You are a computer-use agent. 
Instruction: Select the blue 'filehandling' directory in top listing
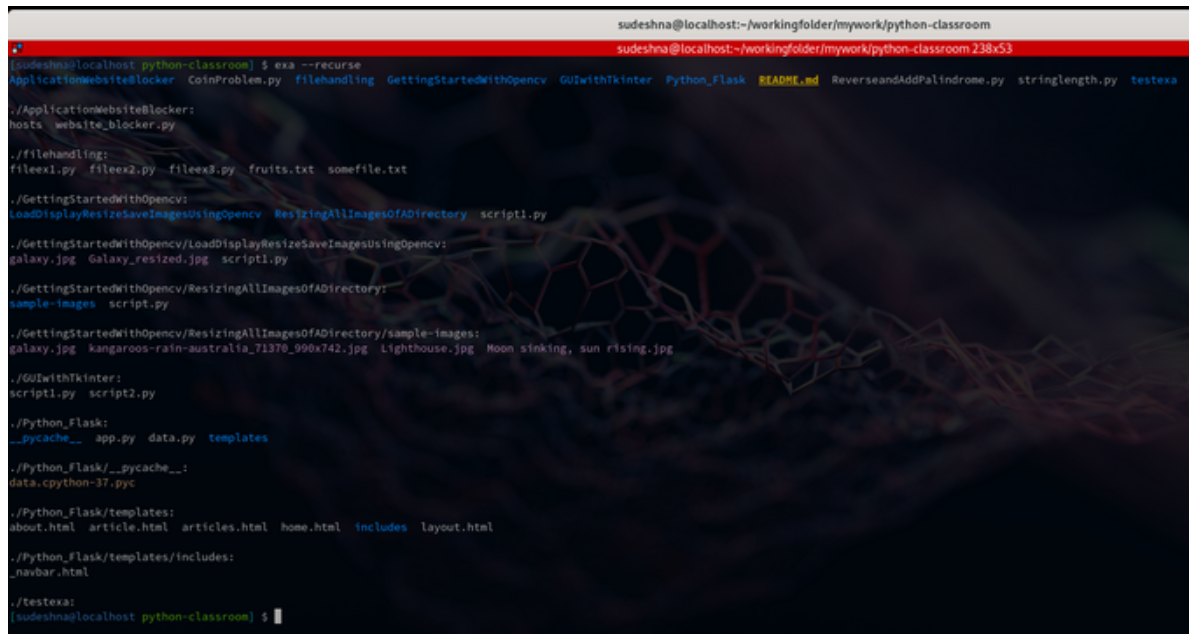point(335,80)
